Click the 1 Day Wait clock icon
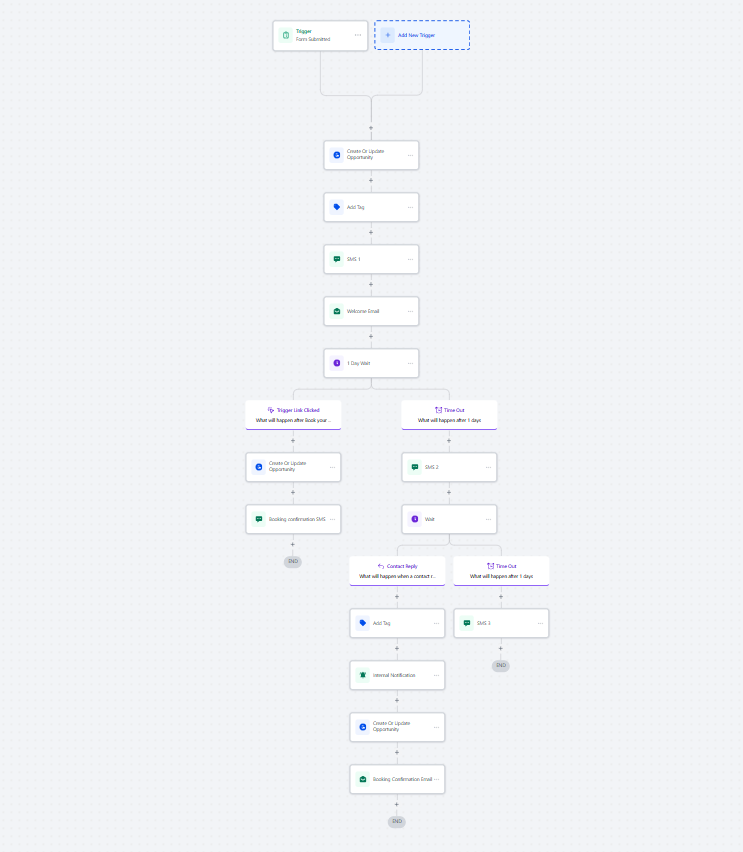Image resolution: width=743 pixels, height=852 pixels. pyautogui.click(x=337, y=363)
